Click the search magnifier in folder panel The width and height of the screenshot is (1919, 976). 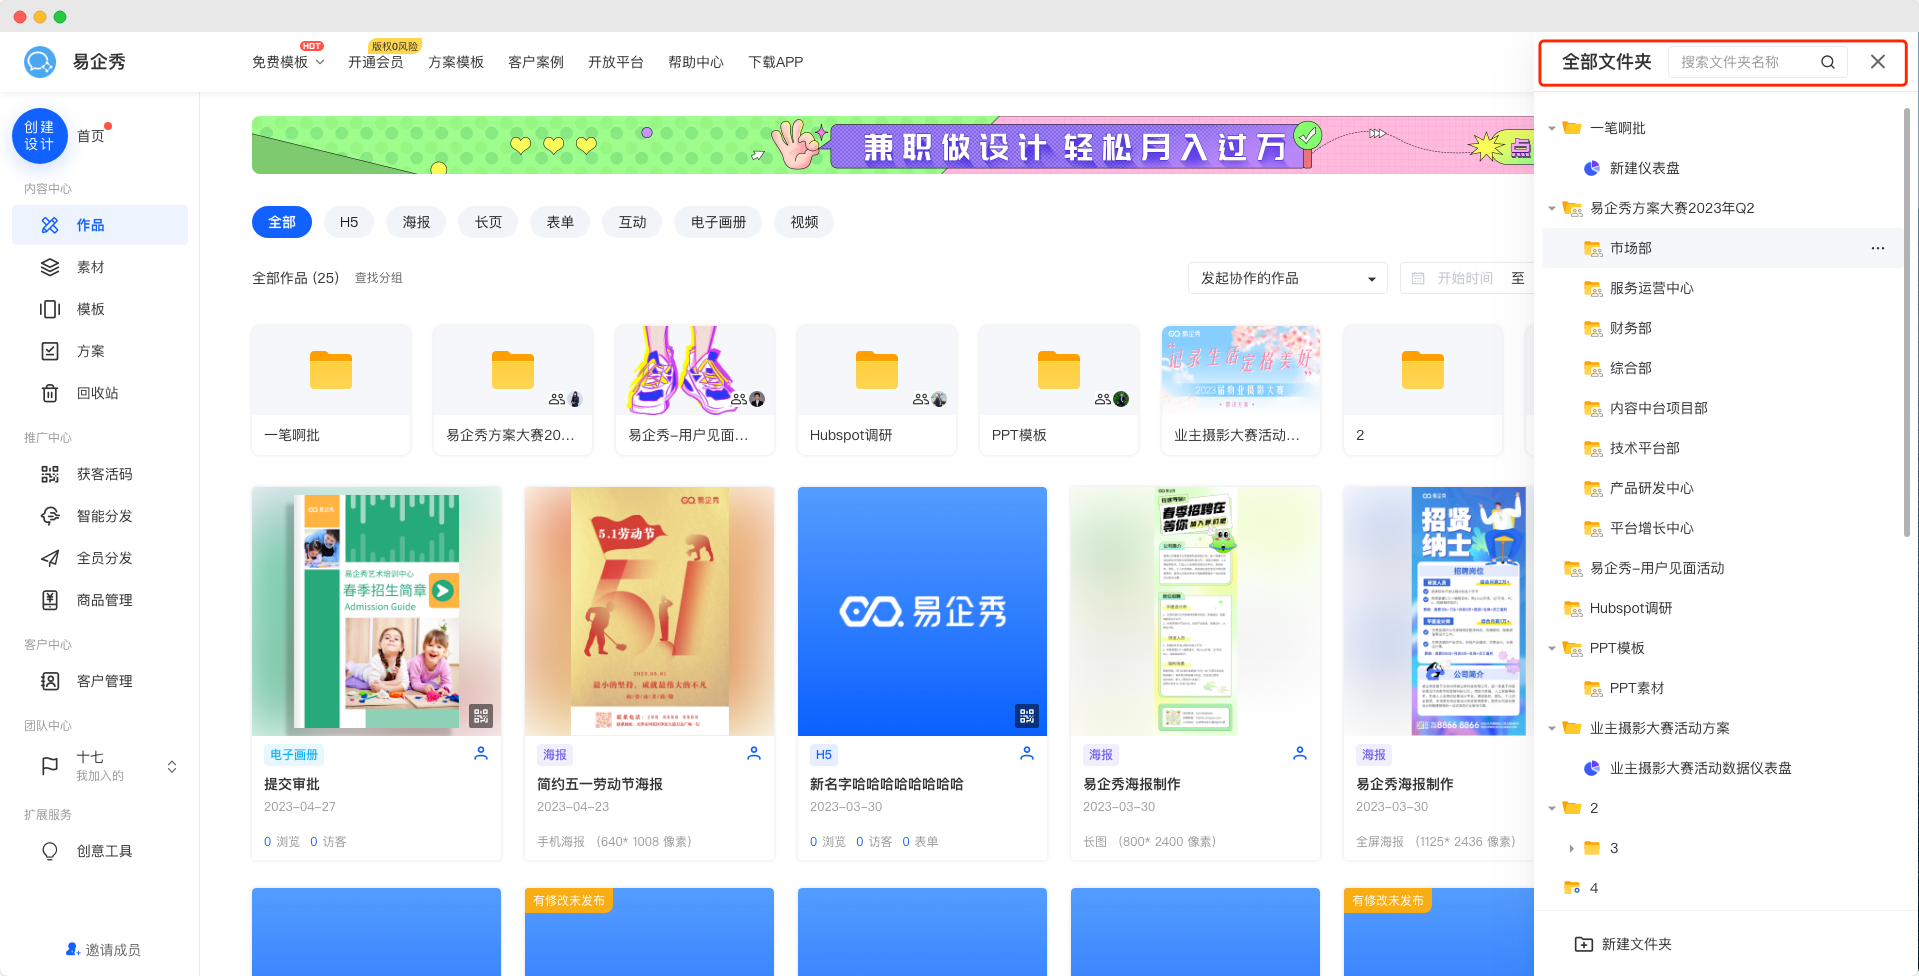click(x=1827, y=62)
